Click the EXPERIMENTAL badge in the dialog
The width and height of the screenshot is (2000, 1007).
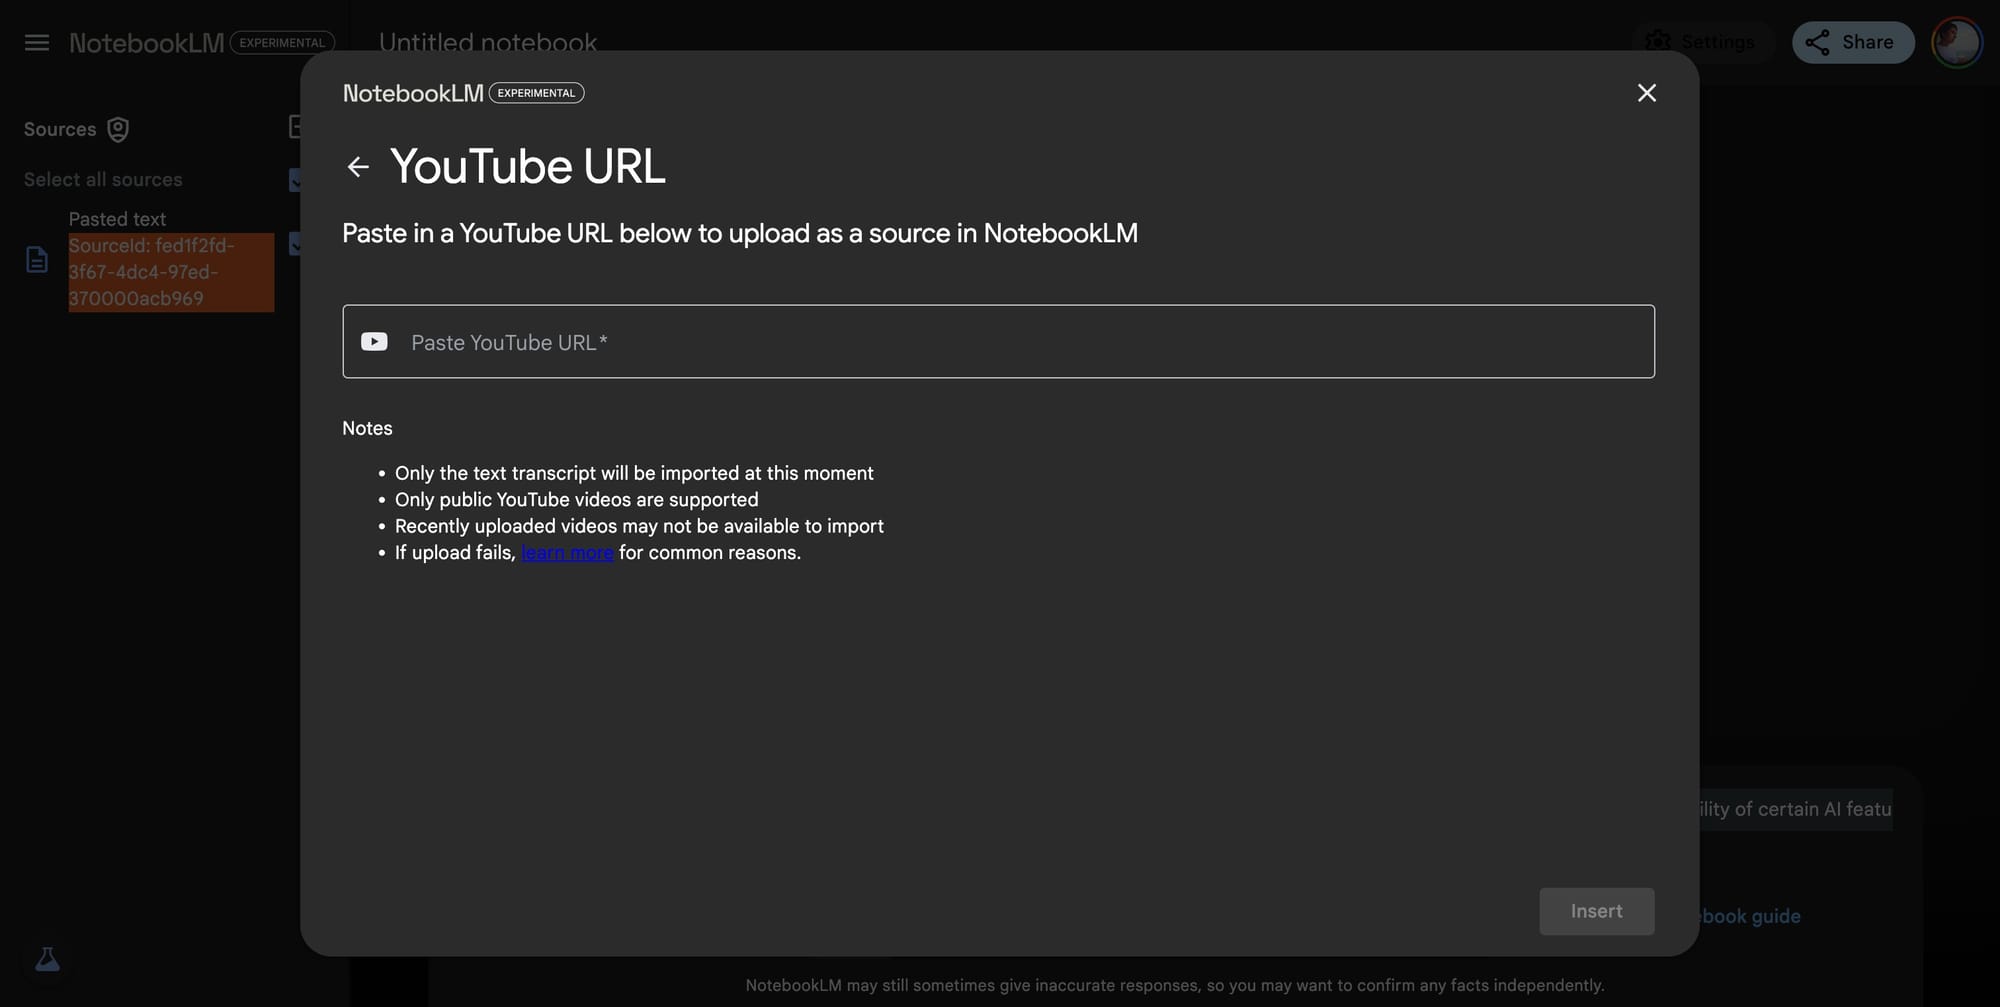537,93
